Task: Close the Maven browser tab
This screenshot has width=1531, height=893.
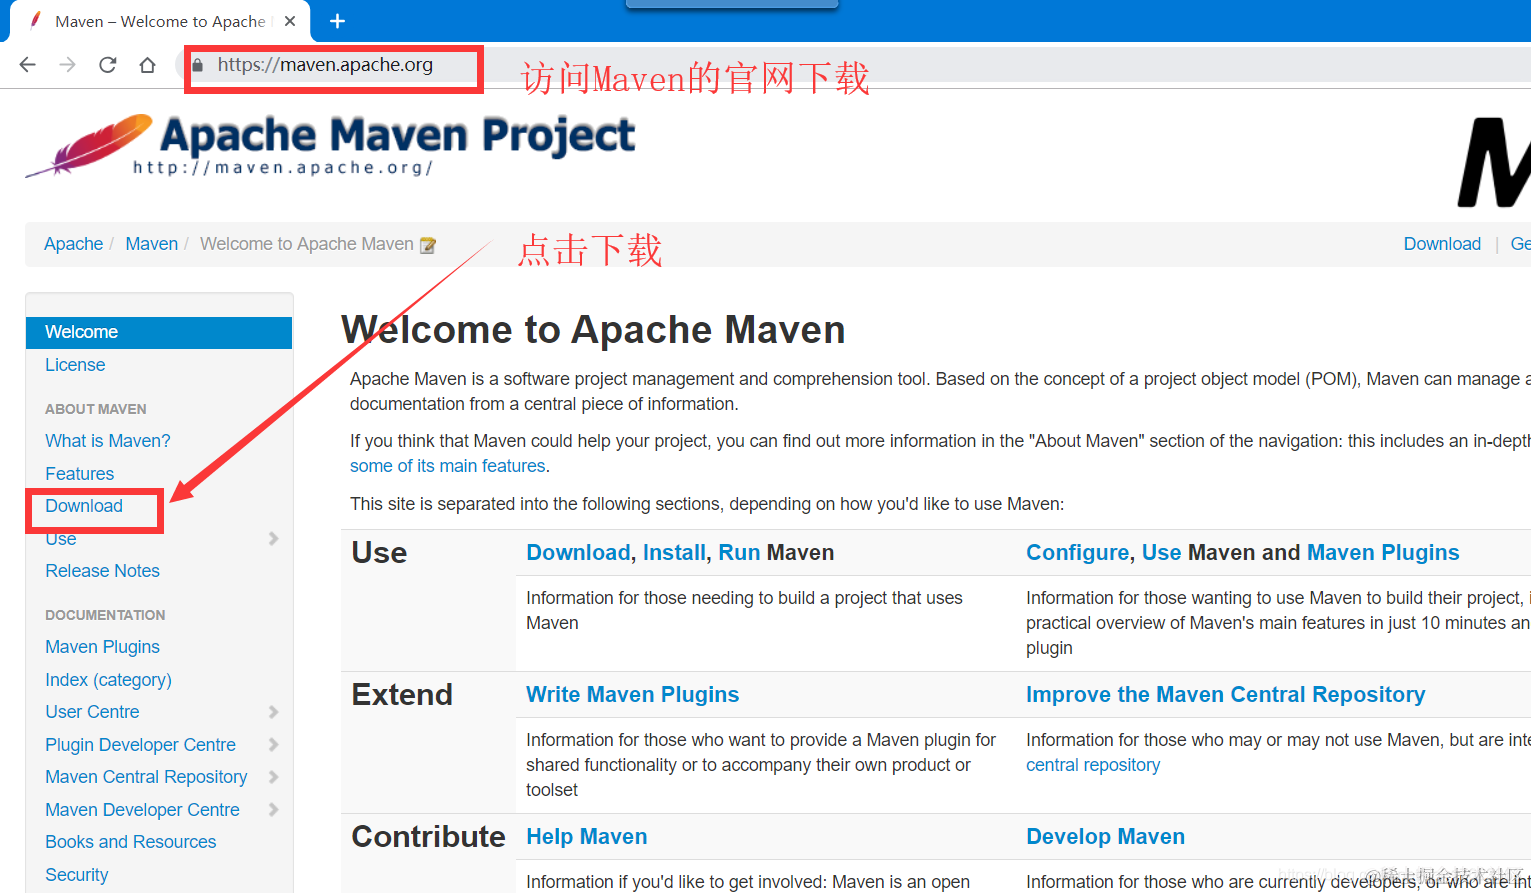Action: [x=290, y=21]
